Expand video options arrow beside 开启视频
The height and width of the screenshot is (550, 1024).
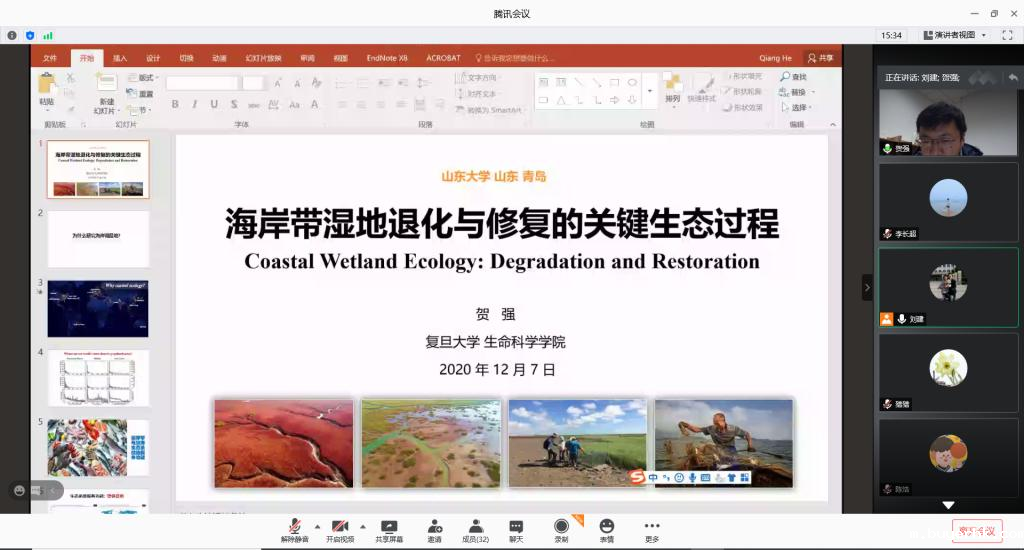(x=362, y=526)
